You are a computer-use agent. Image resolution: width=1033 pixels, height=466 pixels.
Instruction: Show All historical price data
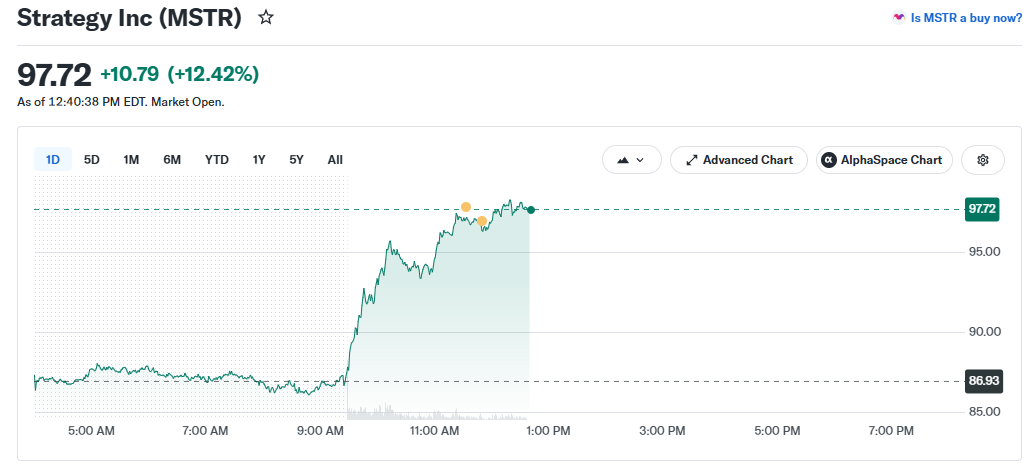pyautogui.click(x=335, y=160)
